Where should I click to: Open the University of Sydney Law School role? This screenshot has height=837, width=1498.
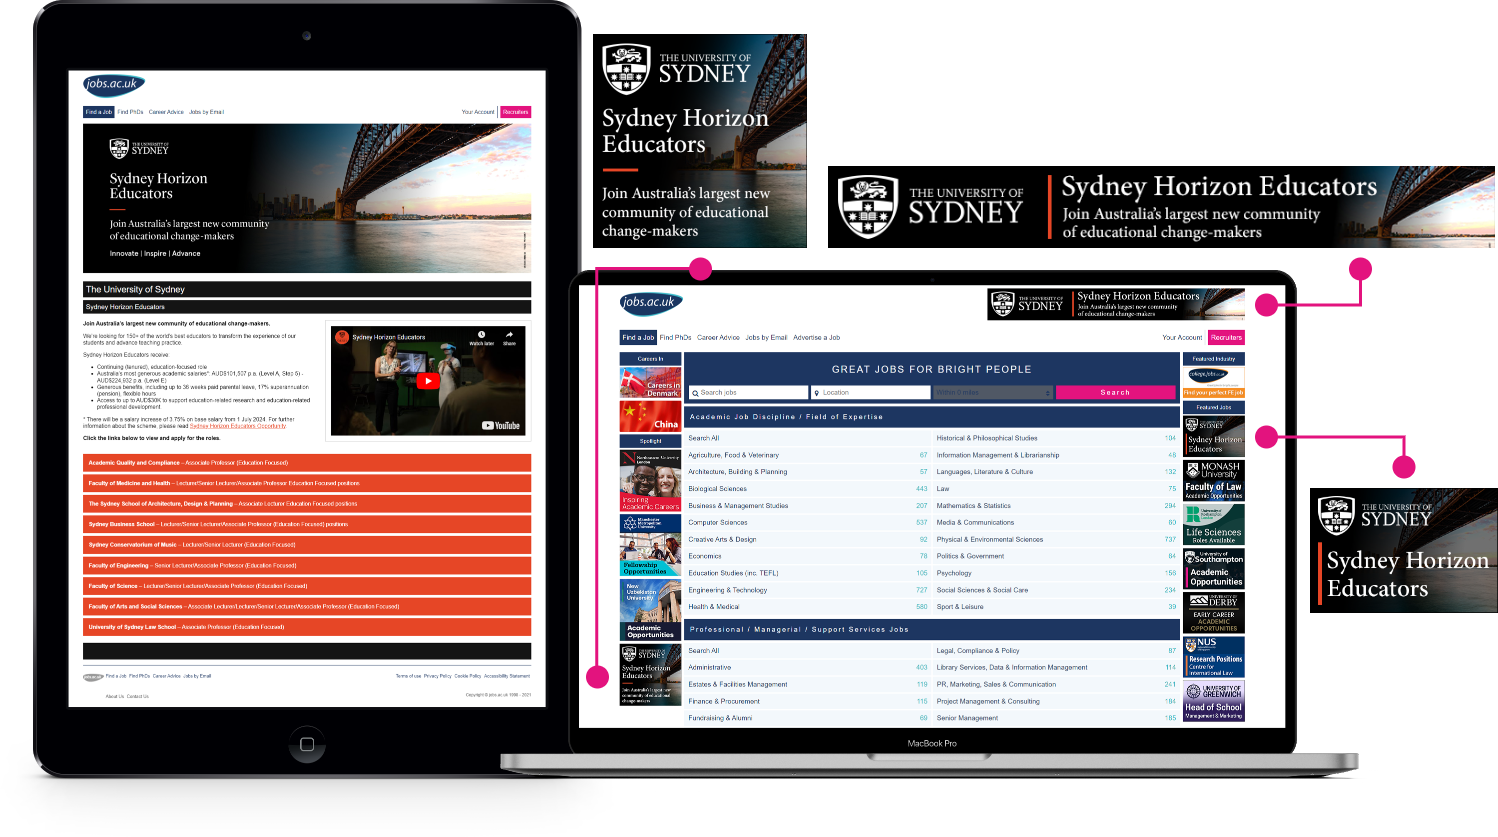(307, 627)
